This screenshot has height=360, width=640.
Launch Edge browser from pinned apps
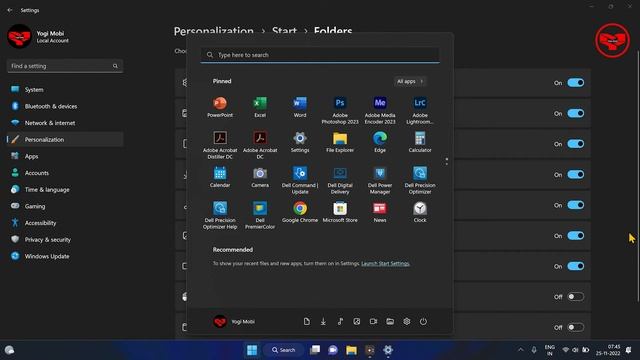coord(380,142)
